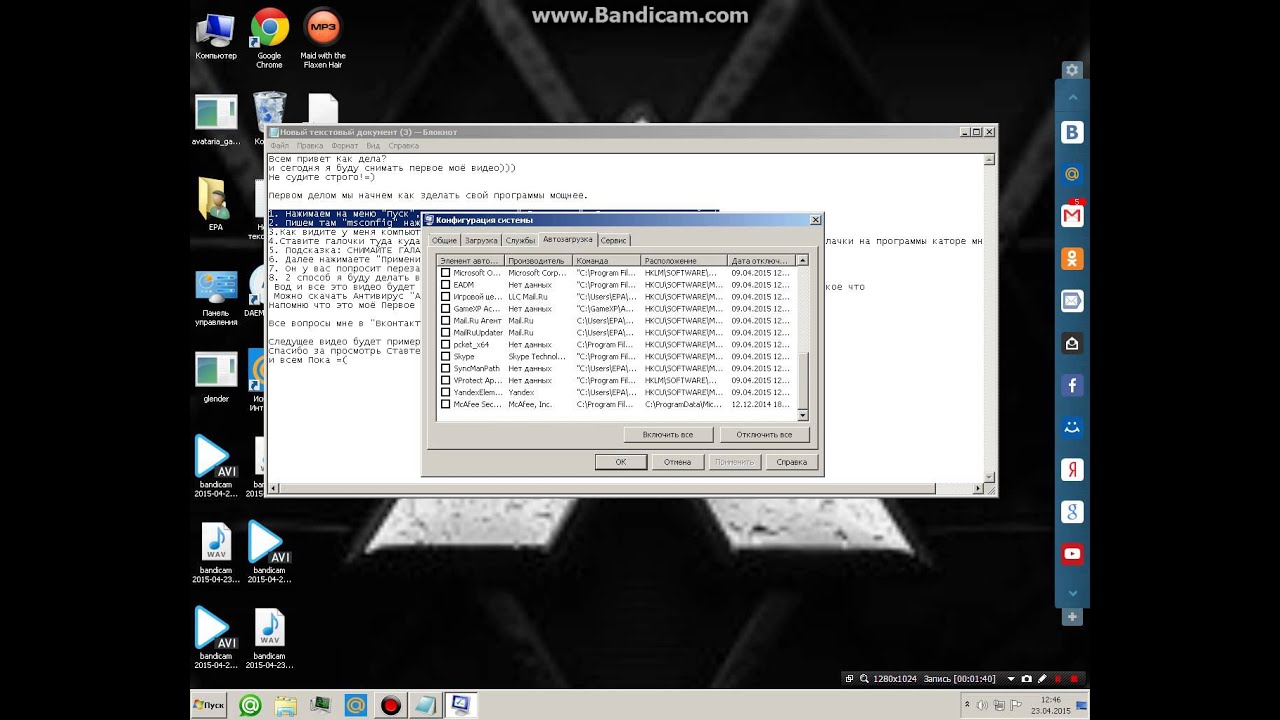Open Mail.Ru Agent green taskbar icon
This screenshot has width=1280, height=720.
(x=250, y=705)
